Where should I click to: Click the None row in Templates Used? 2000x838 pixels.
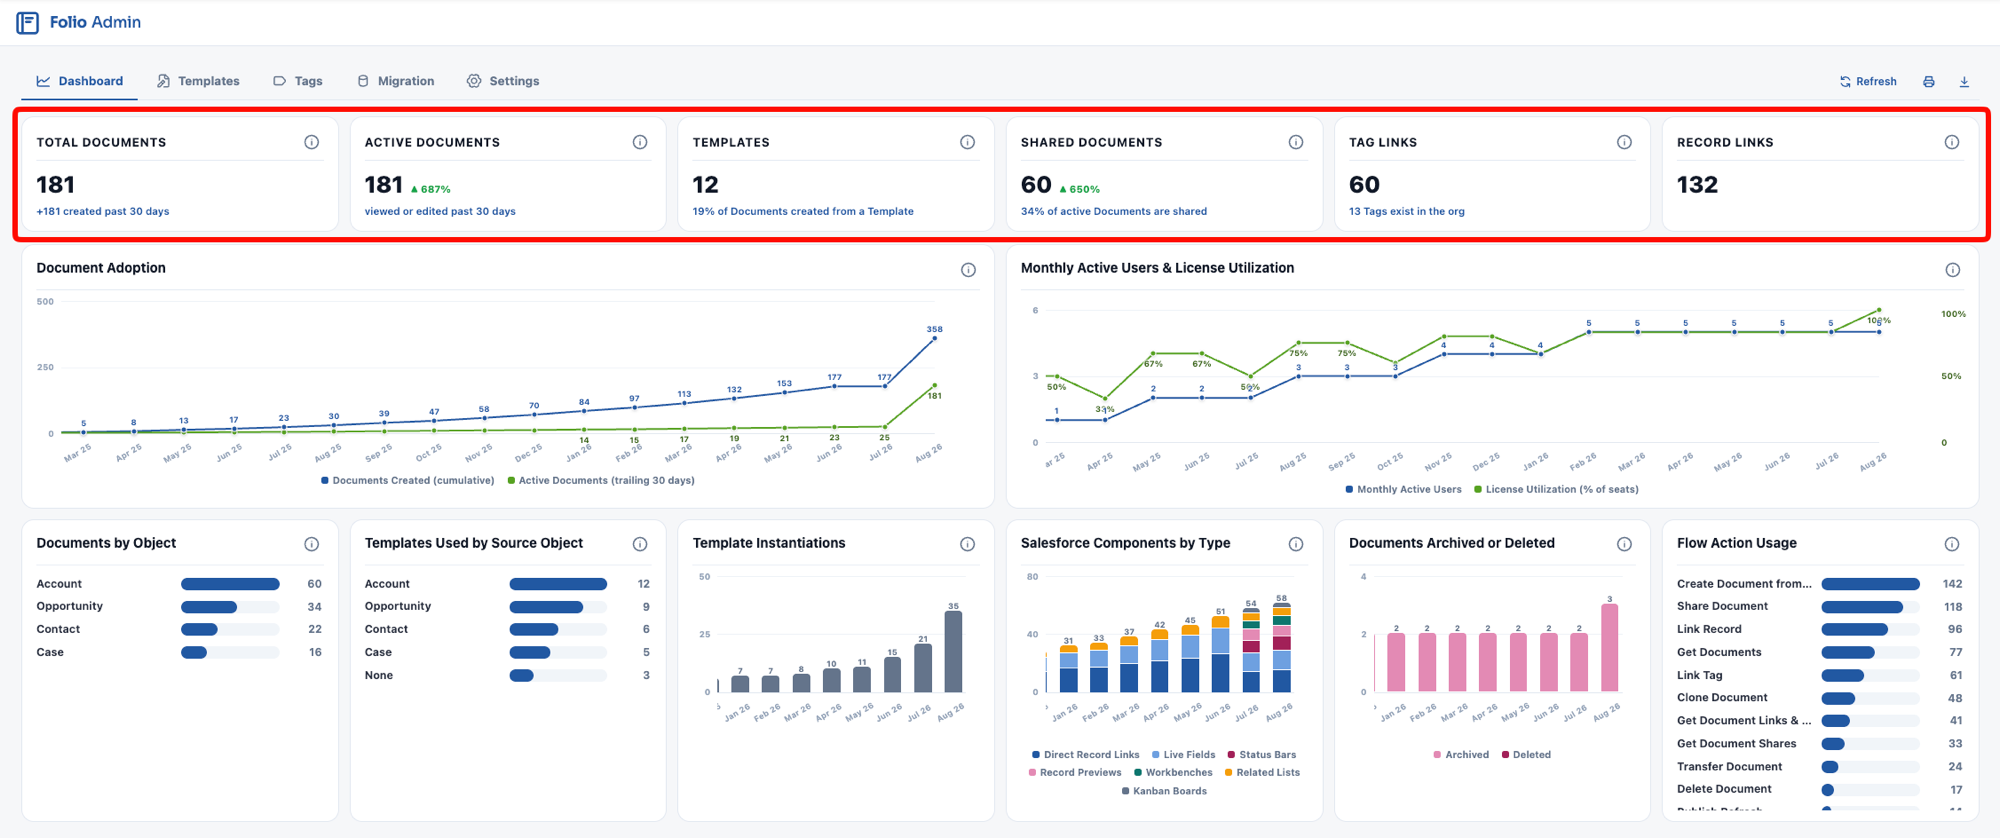tap(507, 676)
